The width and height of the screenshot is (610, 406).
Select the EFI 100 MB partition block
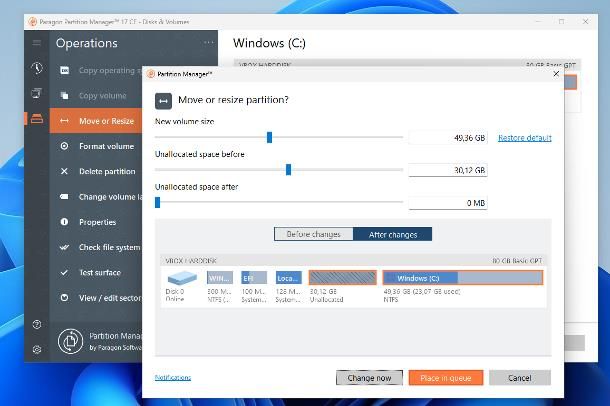coord(254,278)
